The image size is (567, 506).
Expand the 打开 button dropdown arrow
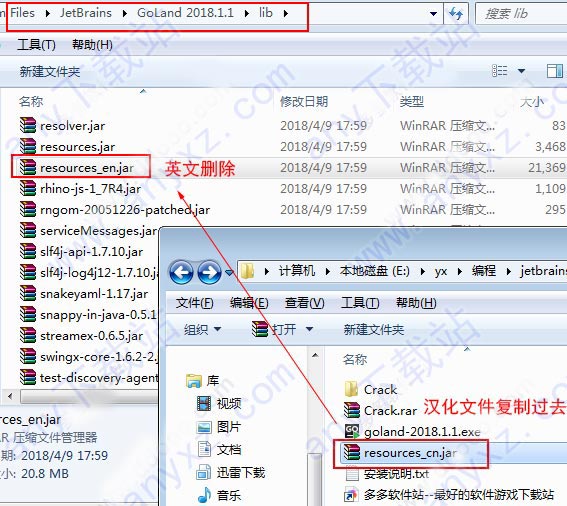(x=310, y=329)
